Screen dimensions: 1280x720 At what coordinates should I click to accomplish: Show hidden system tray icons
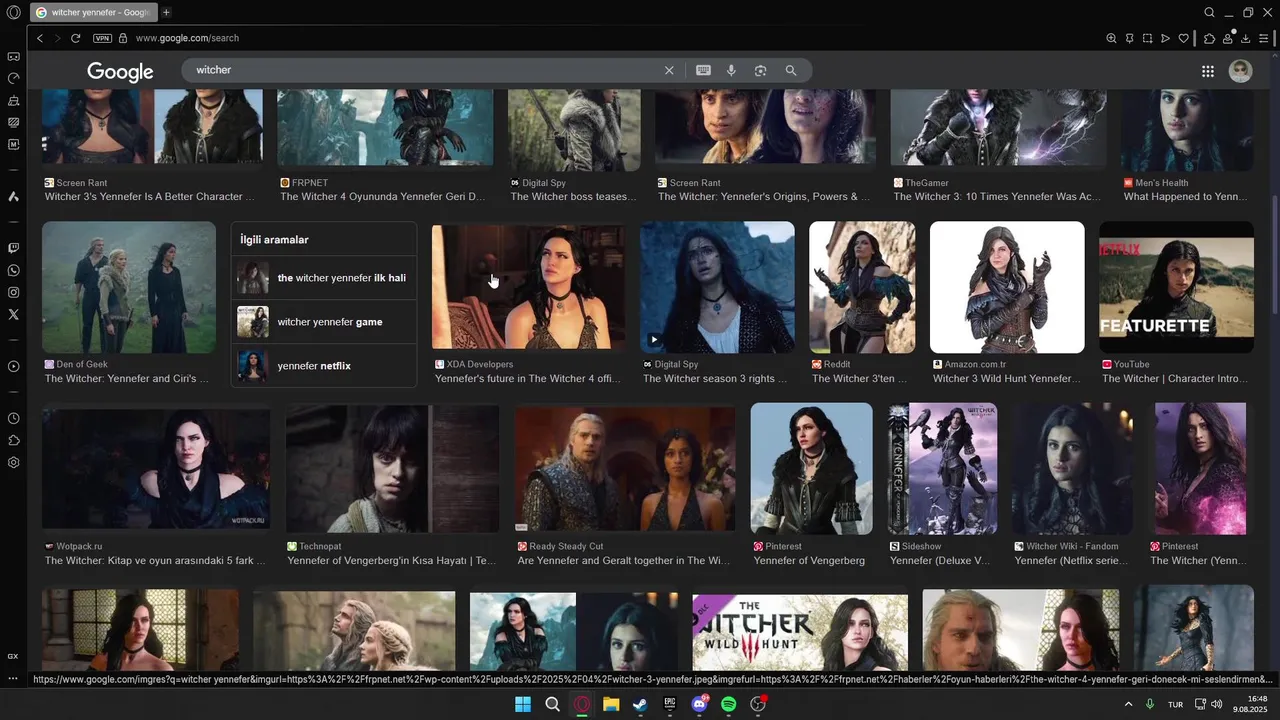(1129, 704)
